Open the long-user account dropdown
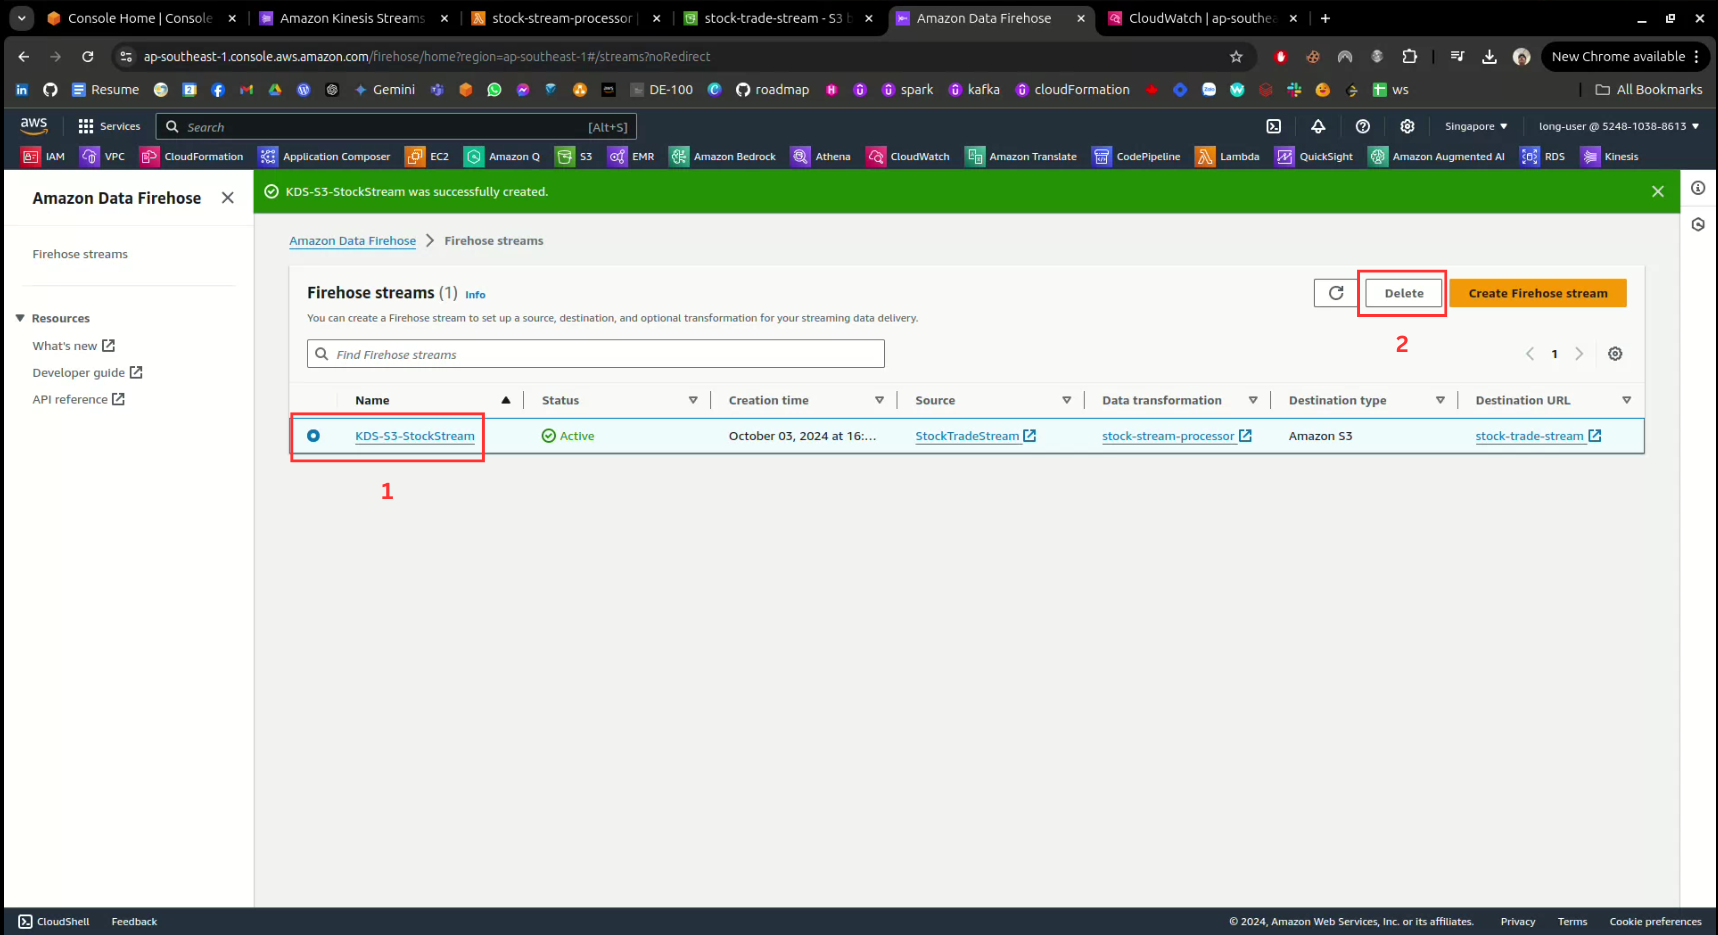Screen dimensions: 1718x935 pos(1618,126)
